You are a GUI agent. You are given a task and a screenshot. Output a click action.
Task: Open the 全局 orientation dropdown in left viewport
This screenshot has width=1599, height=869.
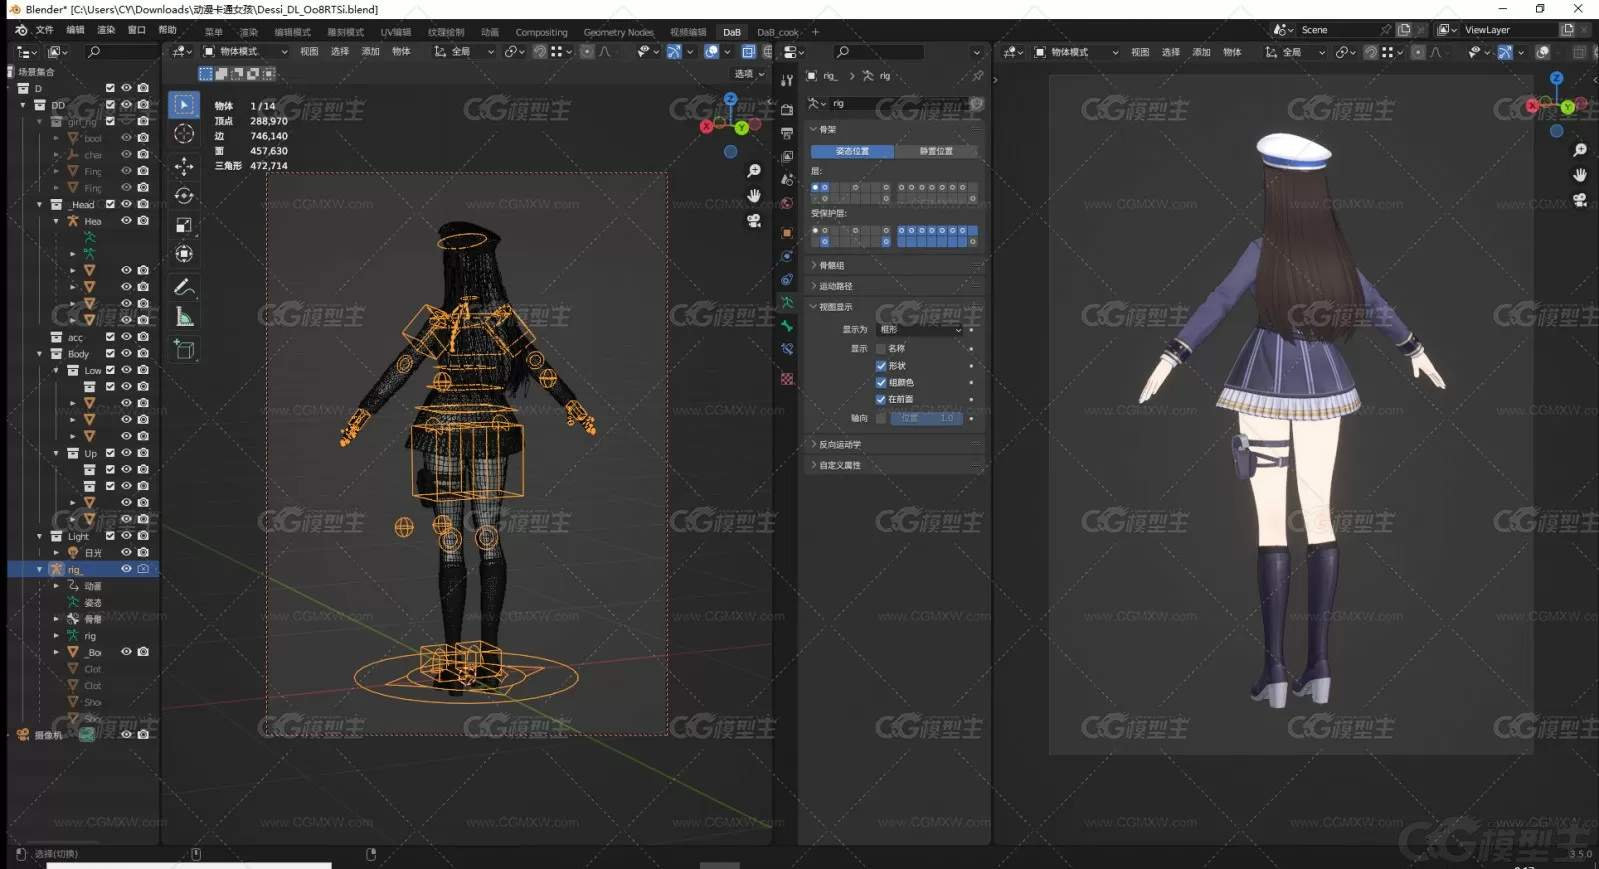coord(464,52)
